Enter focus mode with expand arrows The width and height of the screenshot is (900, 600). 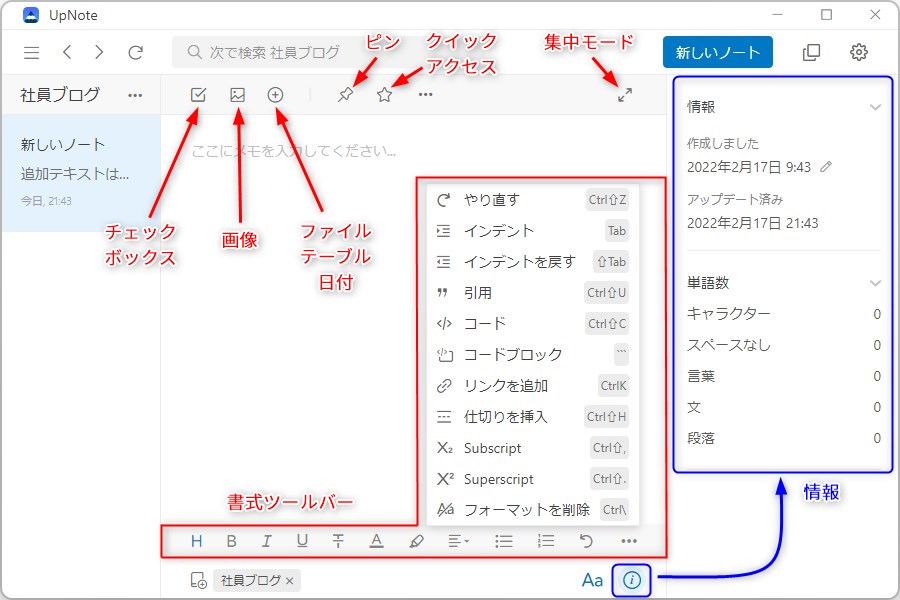[625, 95]
